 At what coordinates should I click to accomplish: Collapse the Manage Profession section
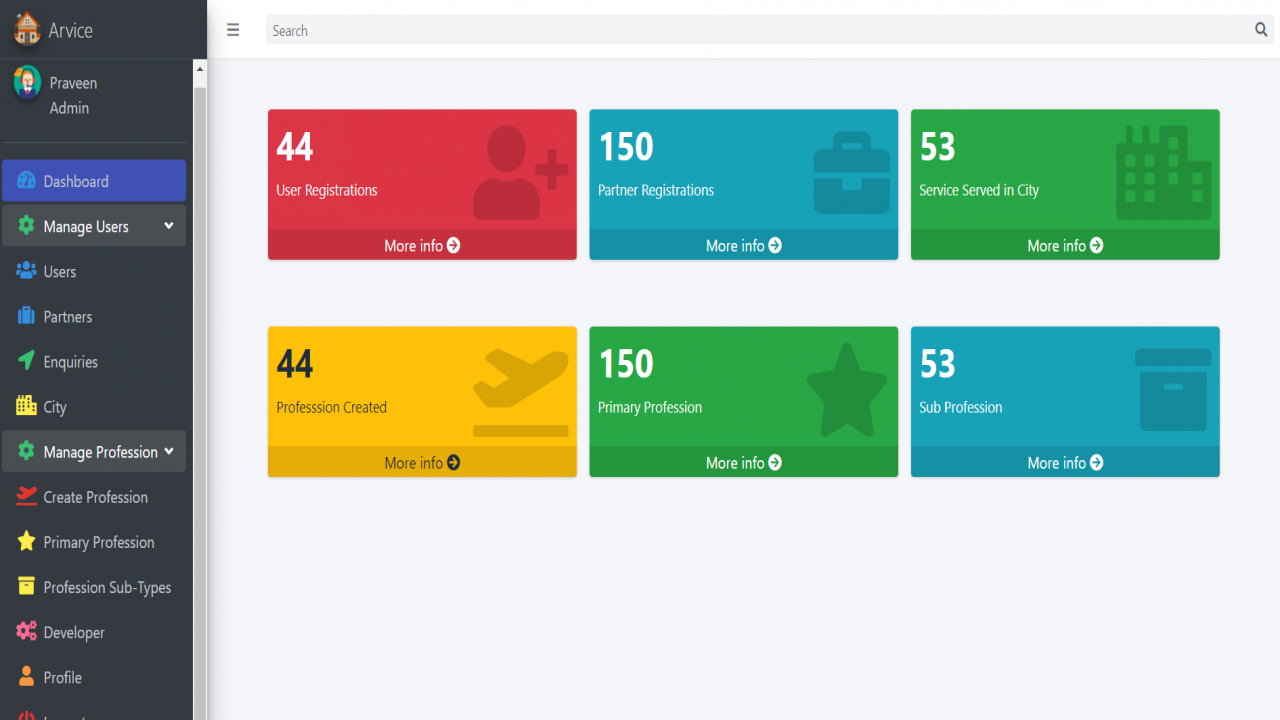[94, 451]
